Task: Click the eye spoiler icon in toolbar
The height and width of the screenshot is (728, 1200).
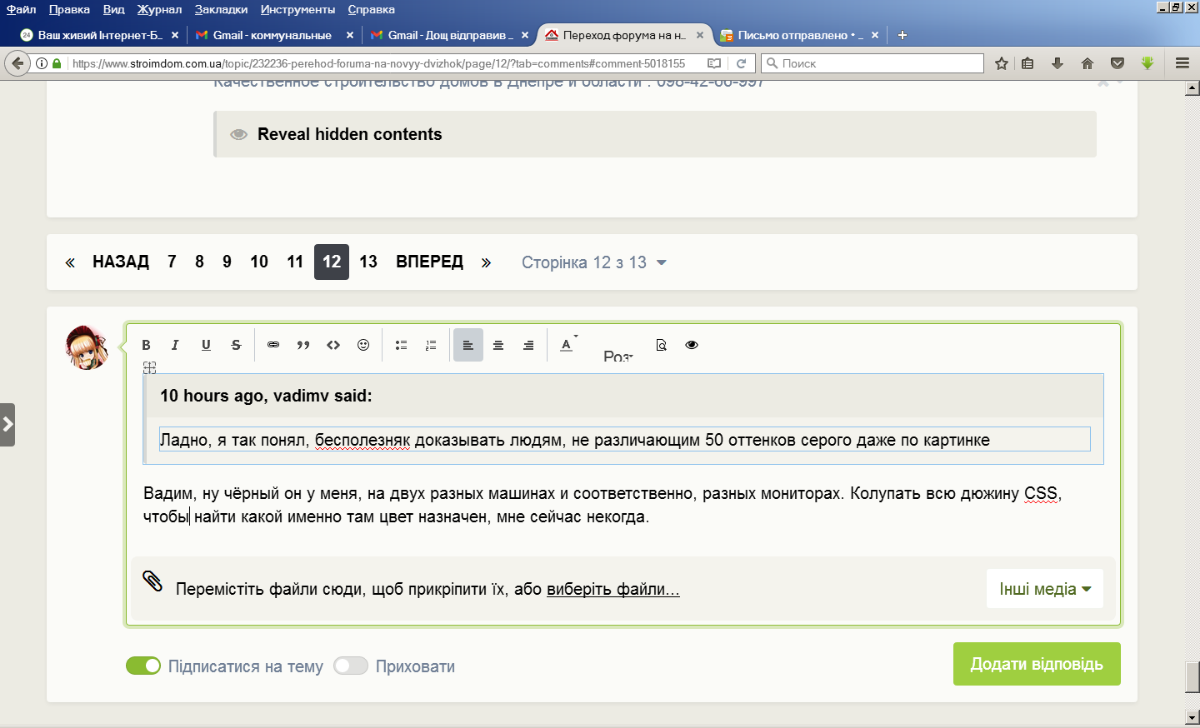Action: point(691,345)
